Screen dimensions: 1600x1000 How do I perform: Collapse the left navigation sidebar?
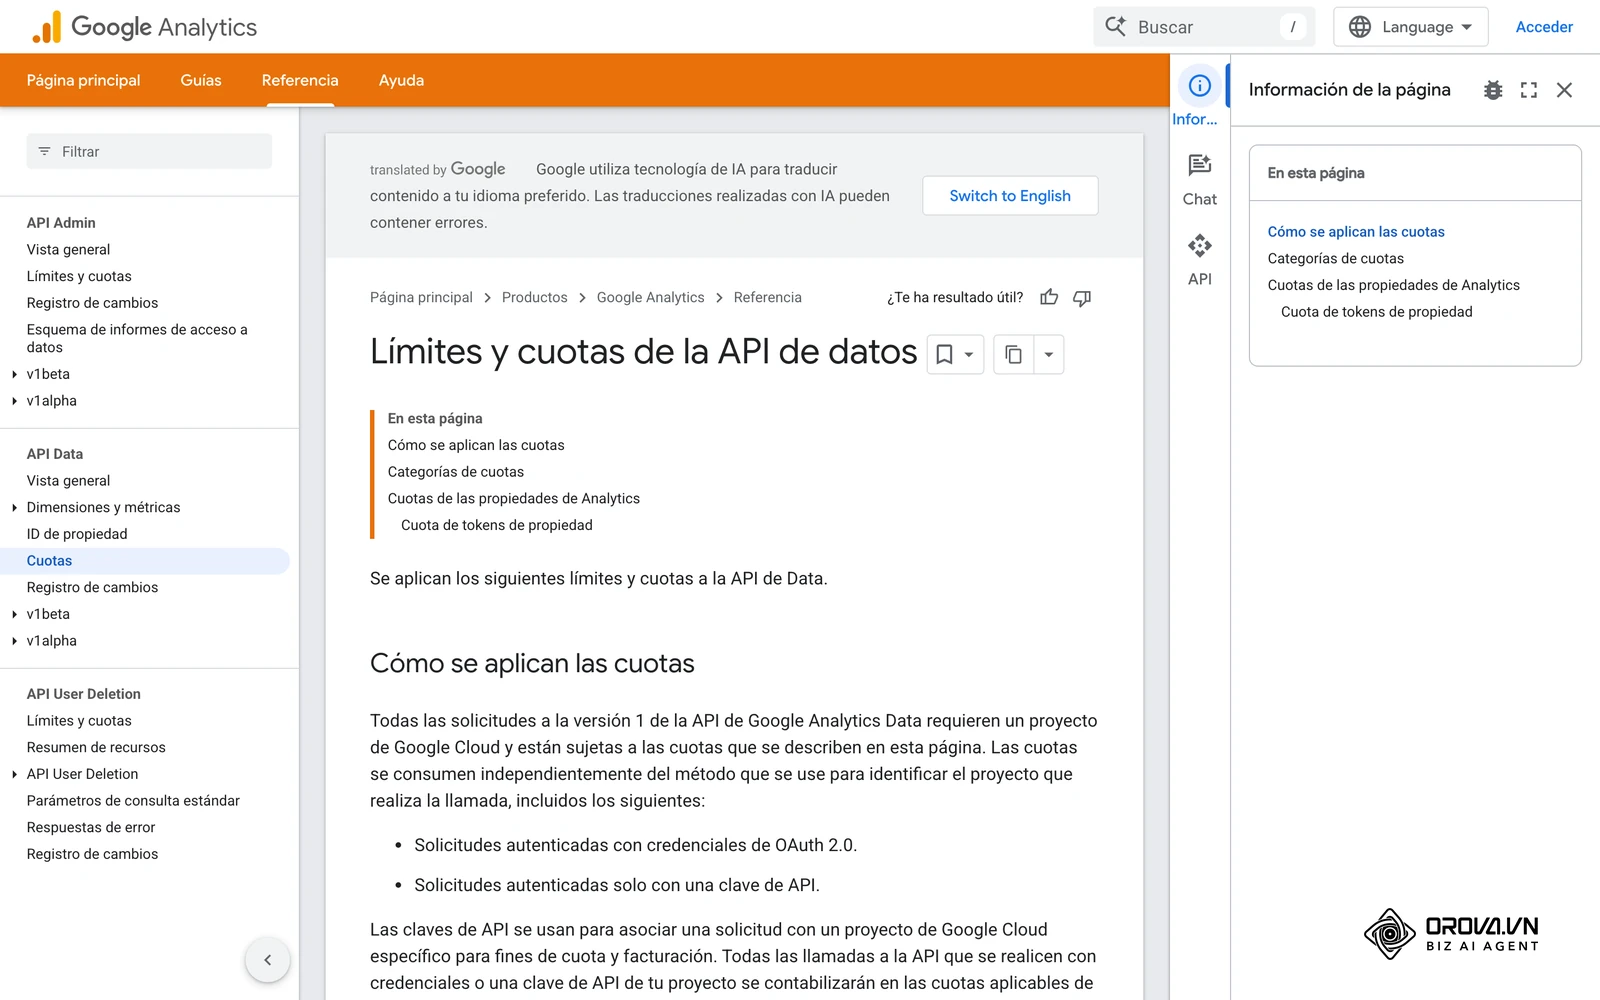click(x=267, y=960)
